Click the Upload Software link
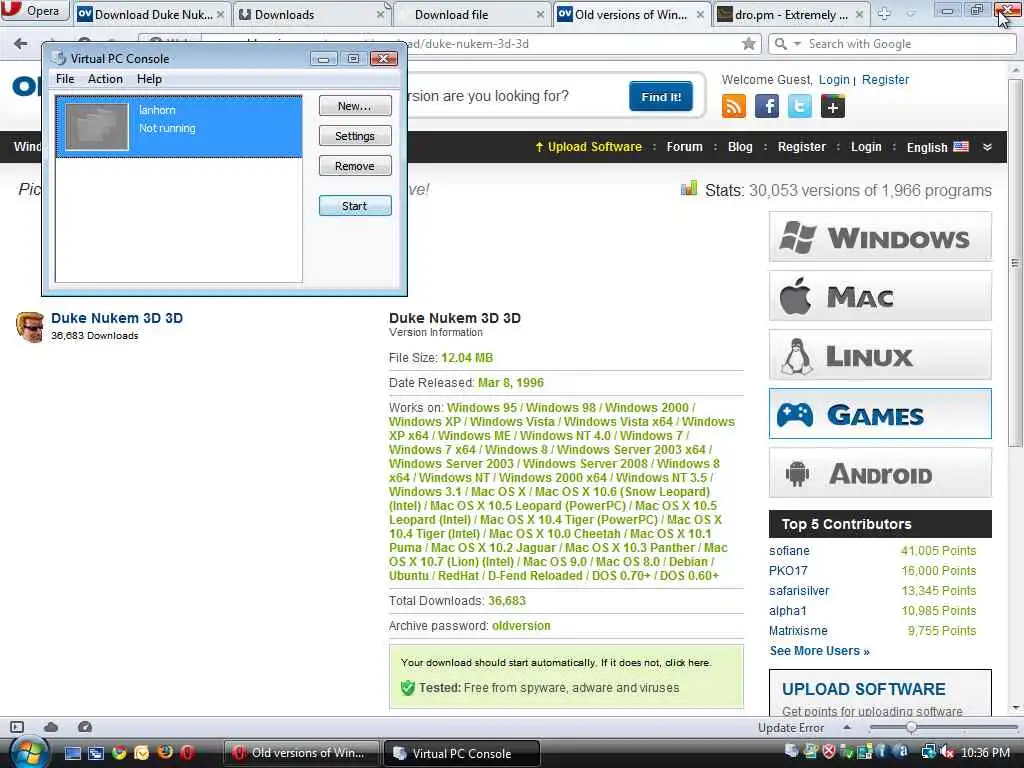This screenshot has height=768, width=1024. pyautogui.click(x=588, y=147)
